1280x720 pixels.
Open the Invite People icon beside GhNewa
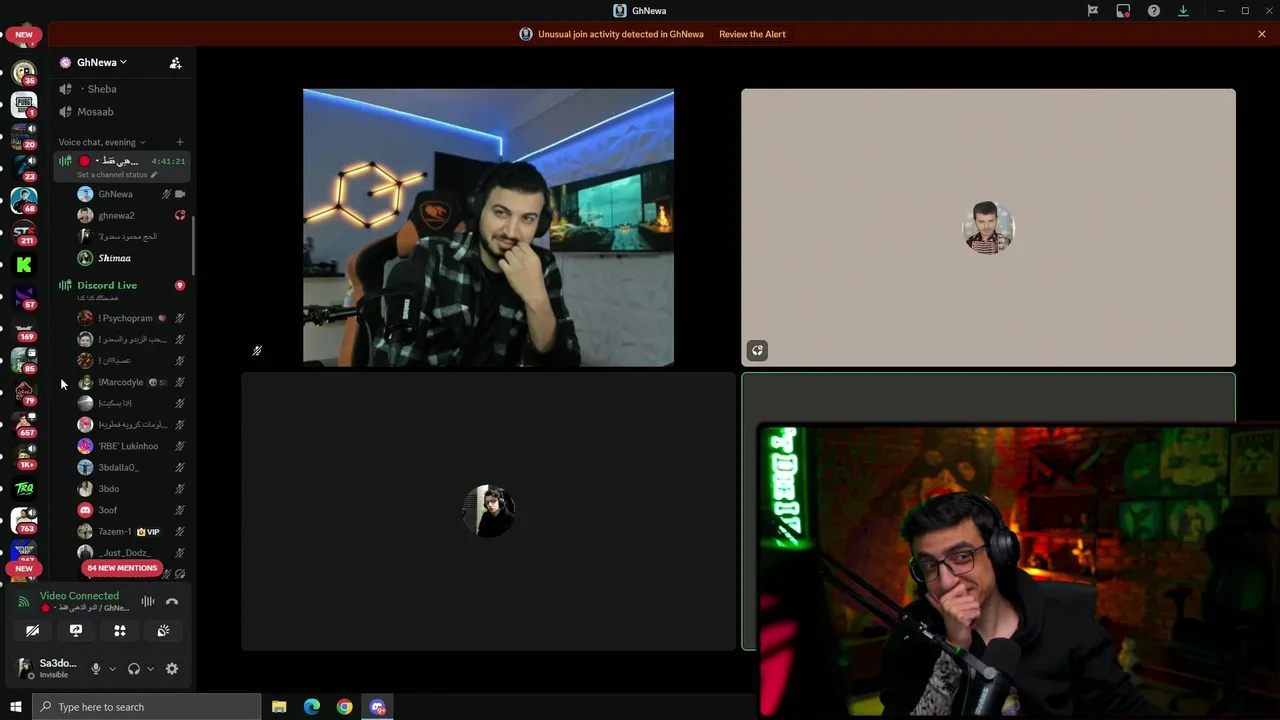[175, 62]
